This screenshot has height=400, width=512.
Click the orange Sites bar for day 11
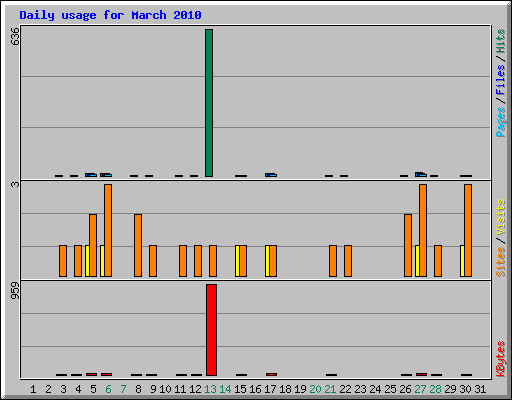[183, 261]
